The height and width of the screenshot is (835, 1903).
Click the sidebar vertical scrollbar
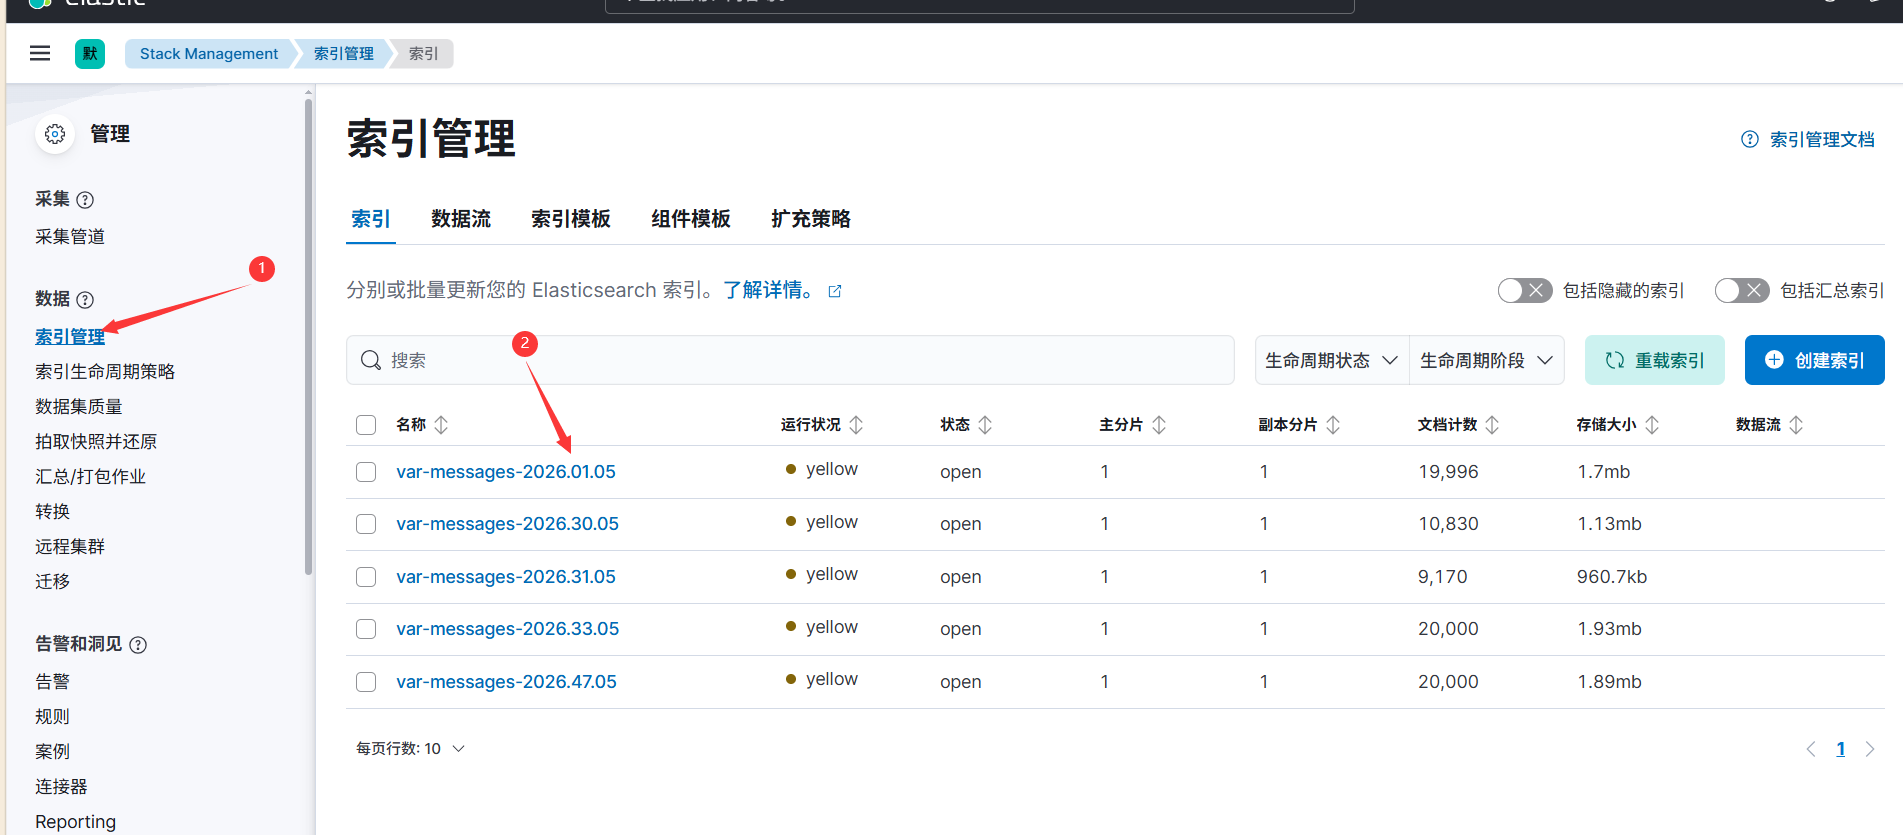click(x=308, y=335)
